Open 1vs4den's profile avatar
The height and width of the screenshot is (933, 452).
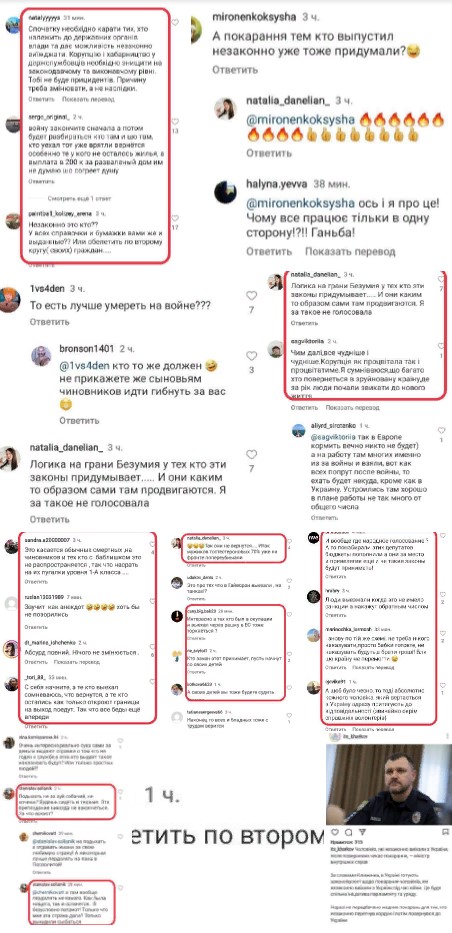point(10,299)
